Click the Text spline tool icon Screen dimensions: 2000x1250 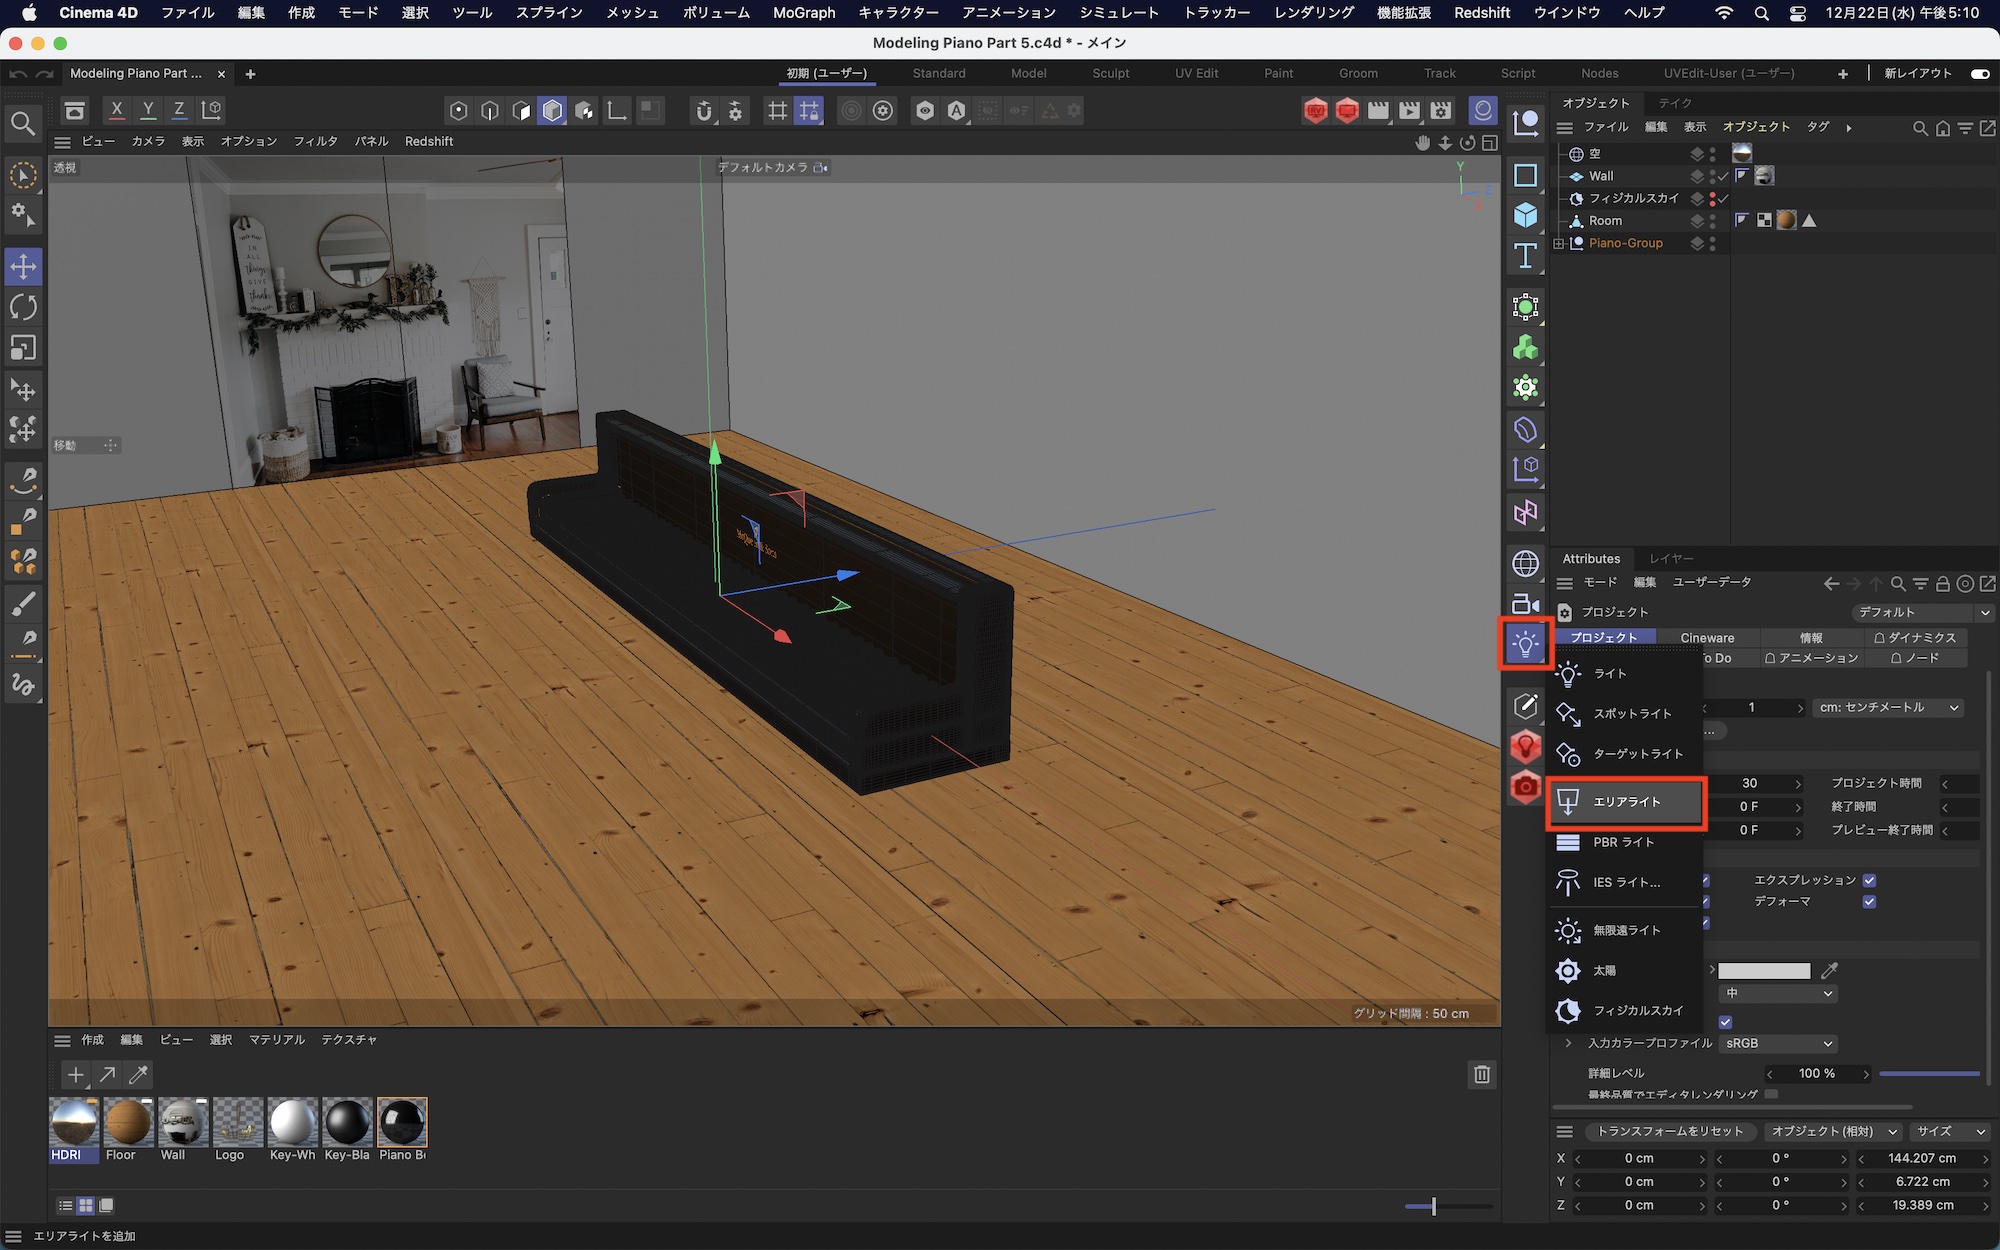(x=1525, y=256)
